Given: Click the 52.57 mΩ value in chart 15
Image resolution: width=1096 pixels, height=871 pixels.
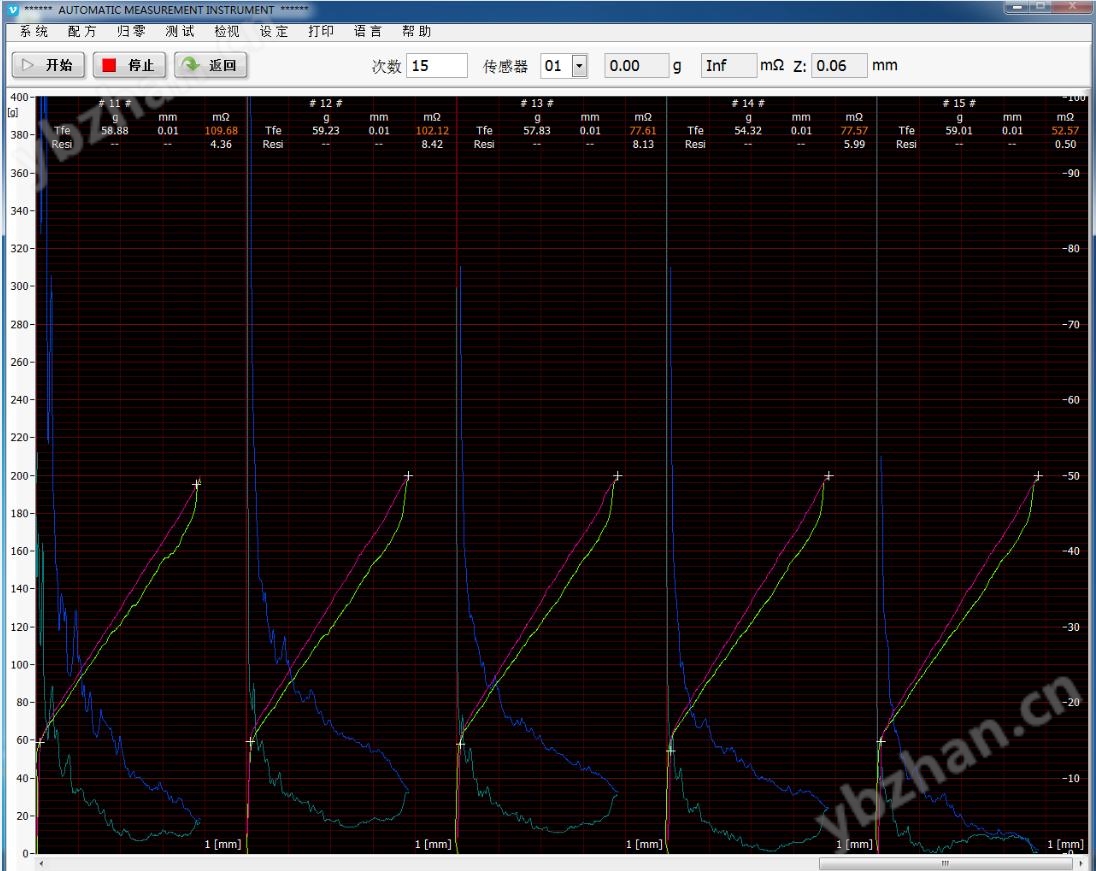Looking at the screenshot, I should coord(1065,131).
